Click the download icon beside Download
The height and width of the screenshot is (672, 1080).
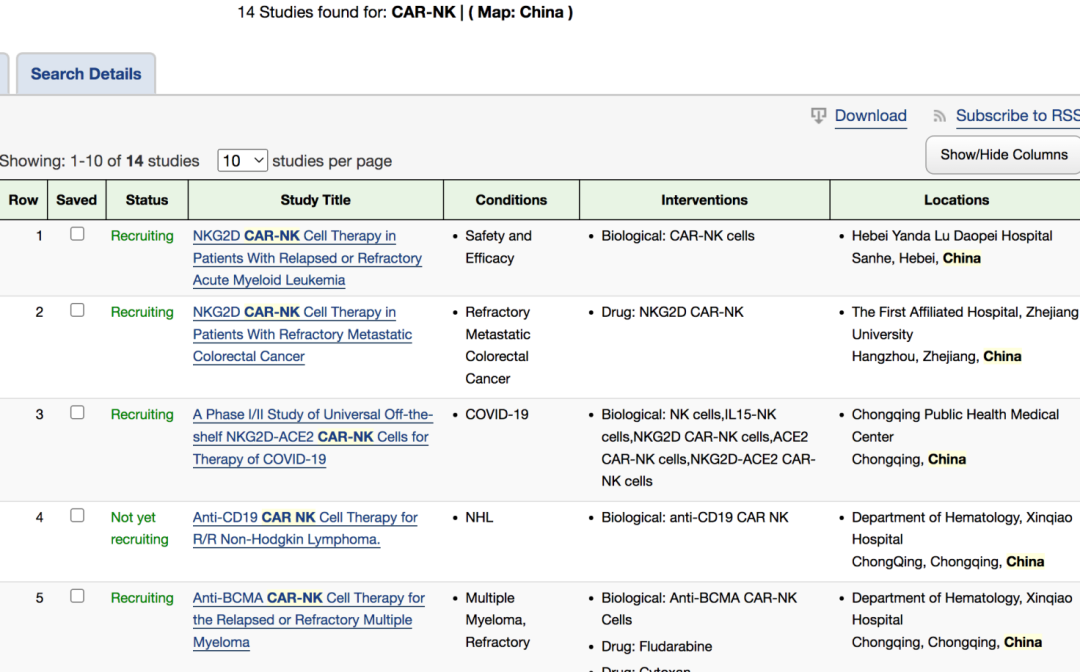tap(818, 116)
